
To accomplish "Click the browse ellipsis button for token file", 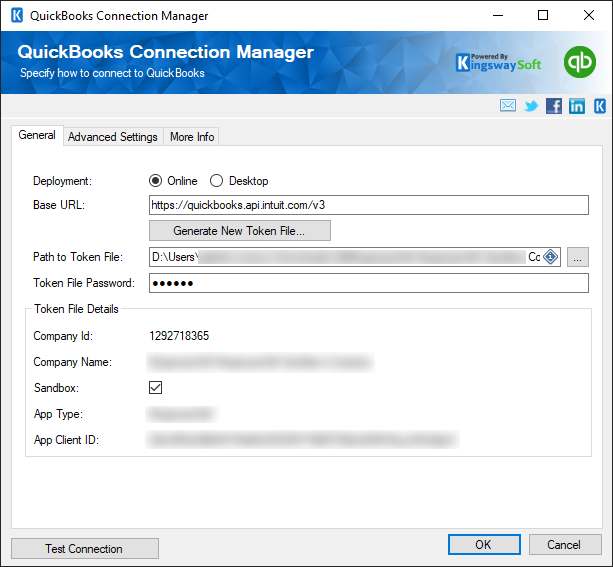I will (577, 257).
